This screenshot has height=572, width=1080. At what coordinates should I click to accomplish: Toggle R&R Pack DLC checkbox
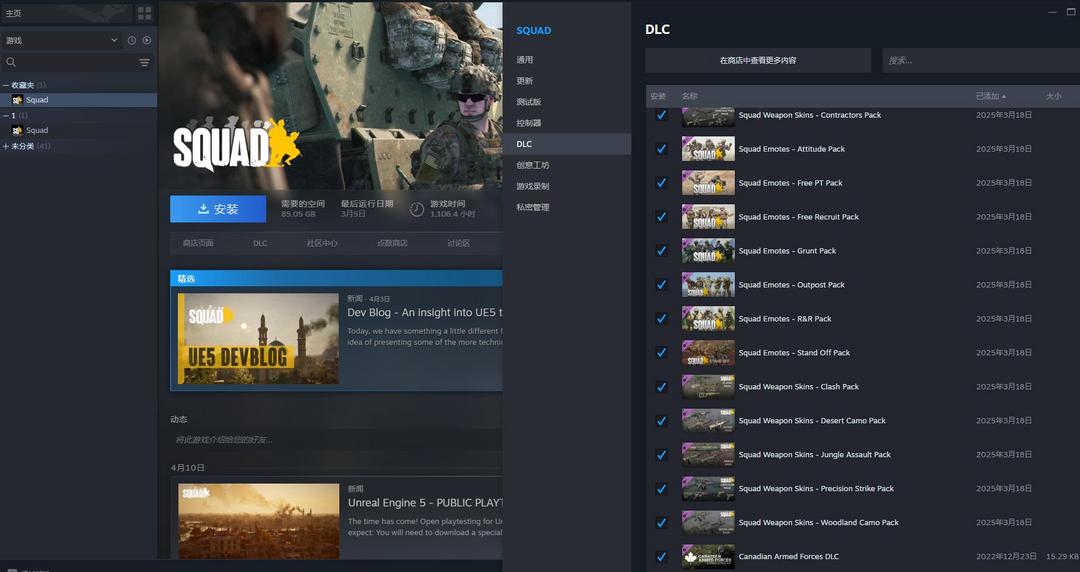pyautogui.click(x=661, y=318)
